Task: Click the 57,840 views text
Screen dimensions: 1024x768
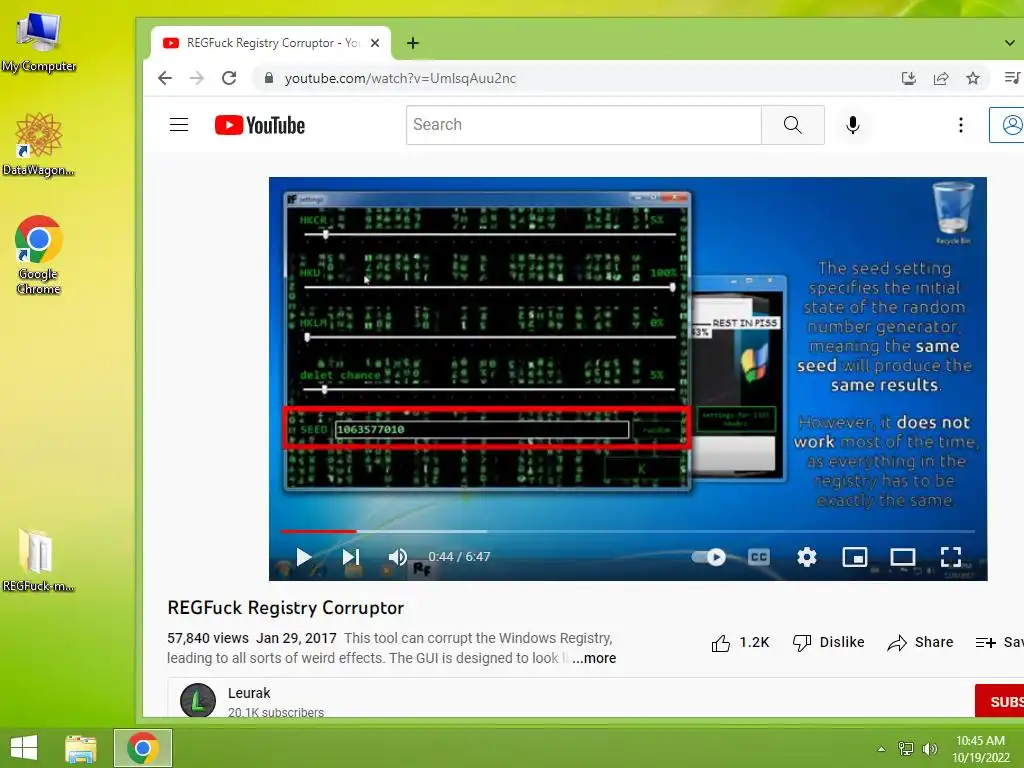Action: [208, 638]
